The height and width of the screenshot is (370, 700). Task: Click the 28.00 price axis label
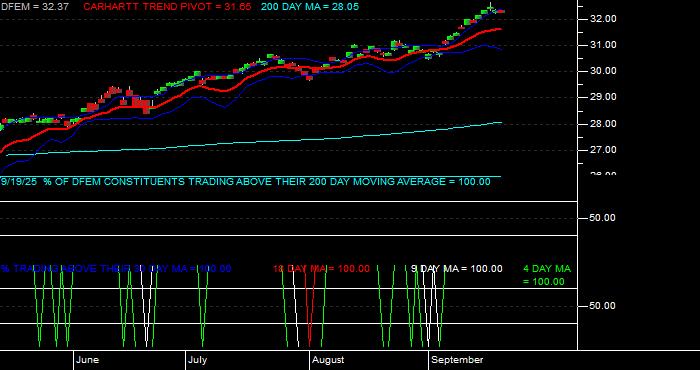click(x=604, y=124)
